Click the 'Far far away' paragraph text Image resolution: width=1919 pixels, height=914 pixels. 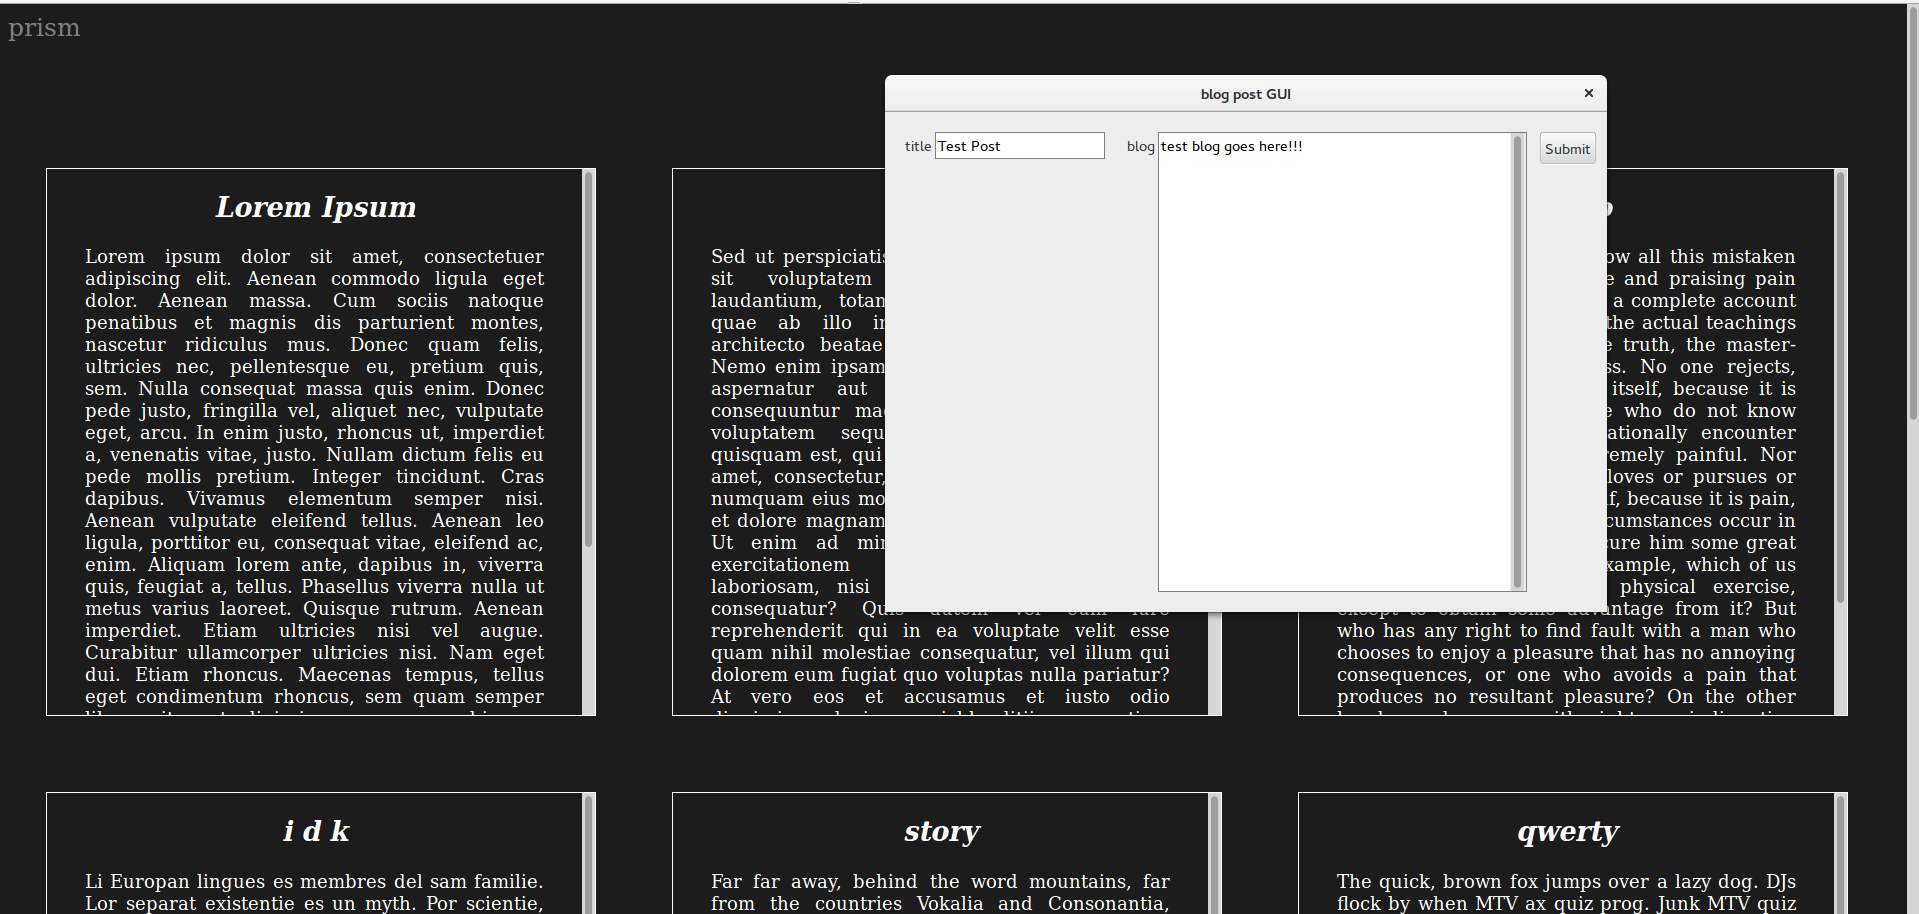click(940, 892)
